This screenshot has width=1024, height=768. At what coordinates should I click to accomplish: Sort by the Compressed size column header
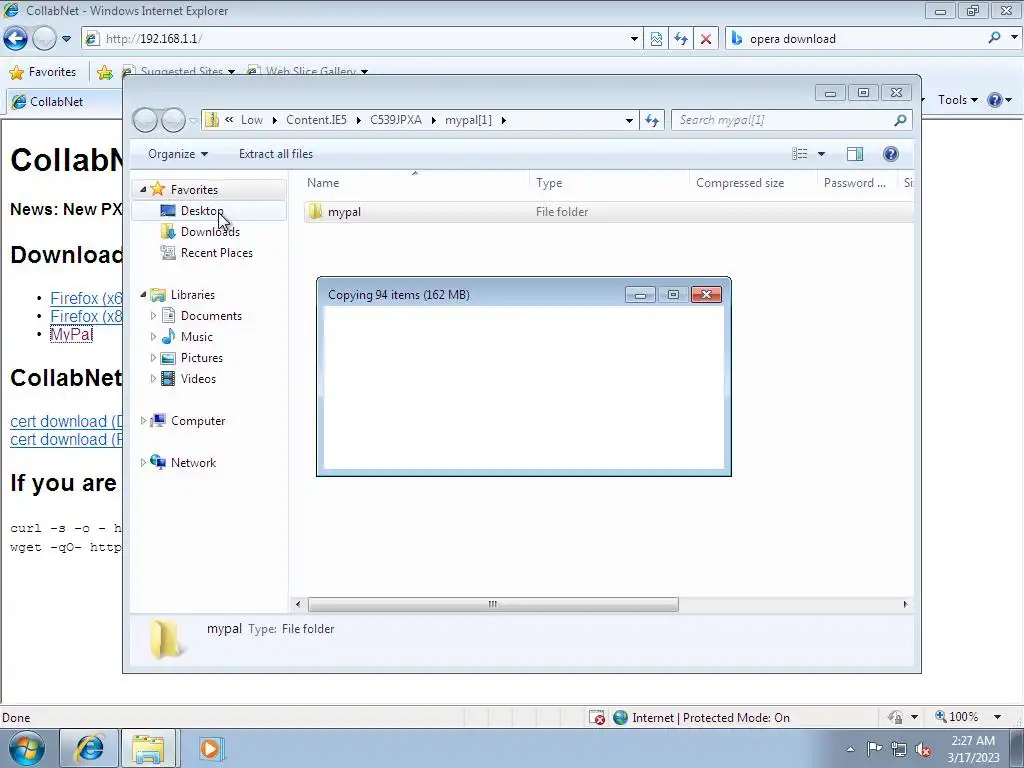(x=753, y=183)
